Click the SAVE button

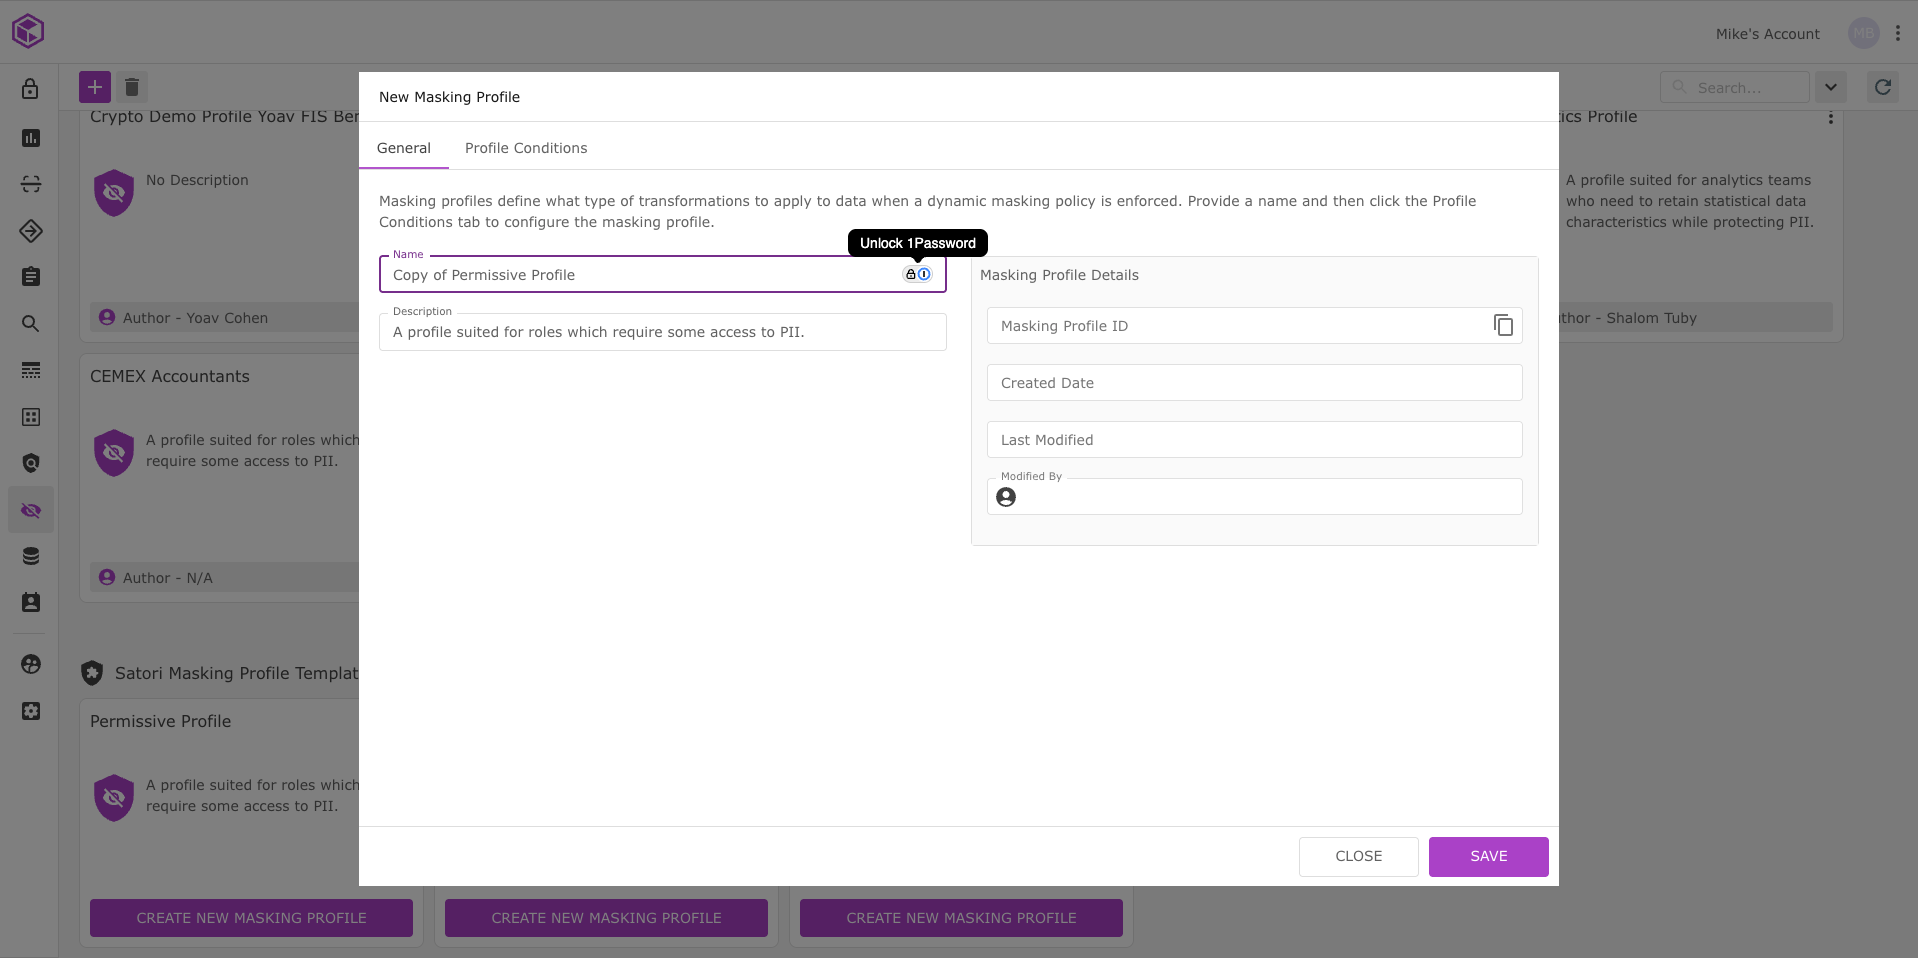click(1488, 856)
